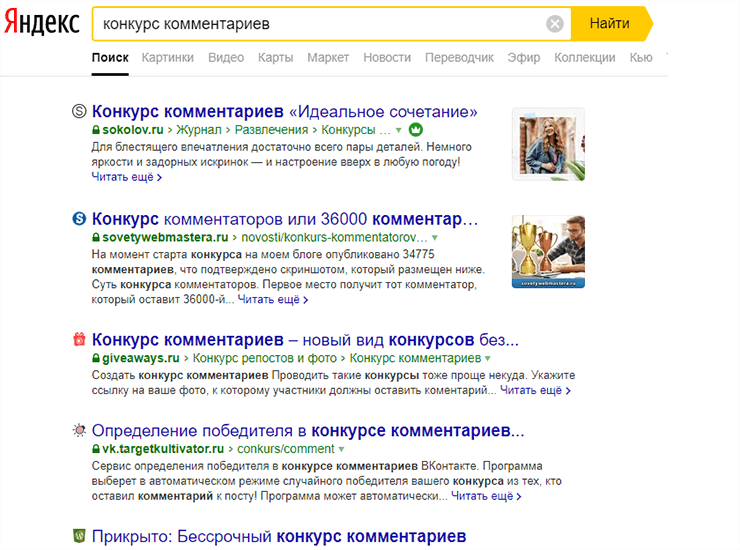Click the targetkultivator favicon
Screen dimensions: 740x550
pos(79,430)
